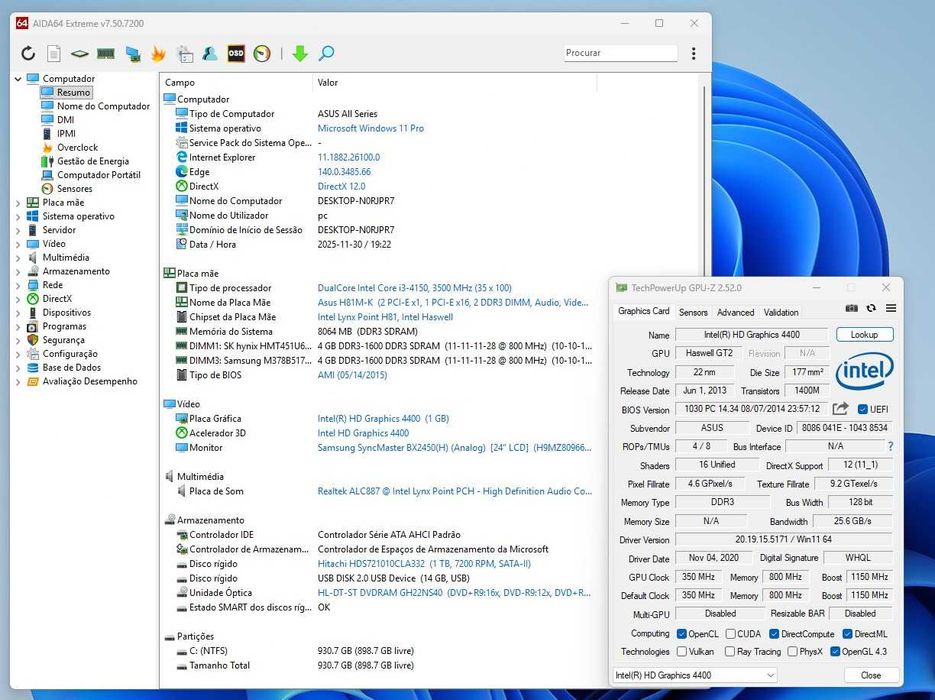Click the GPU-Z refresh icon
The image size is (935, 700).
[871, 308]
